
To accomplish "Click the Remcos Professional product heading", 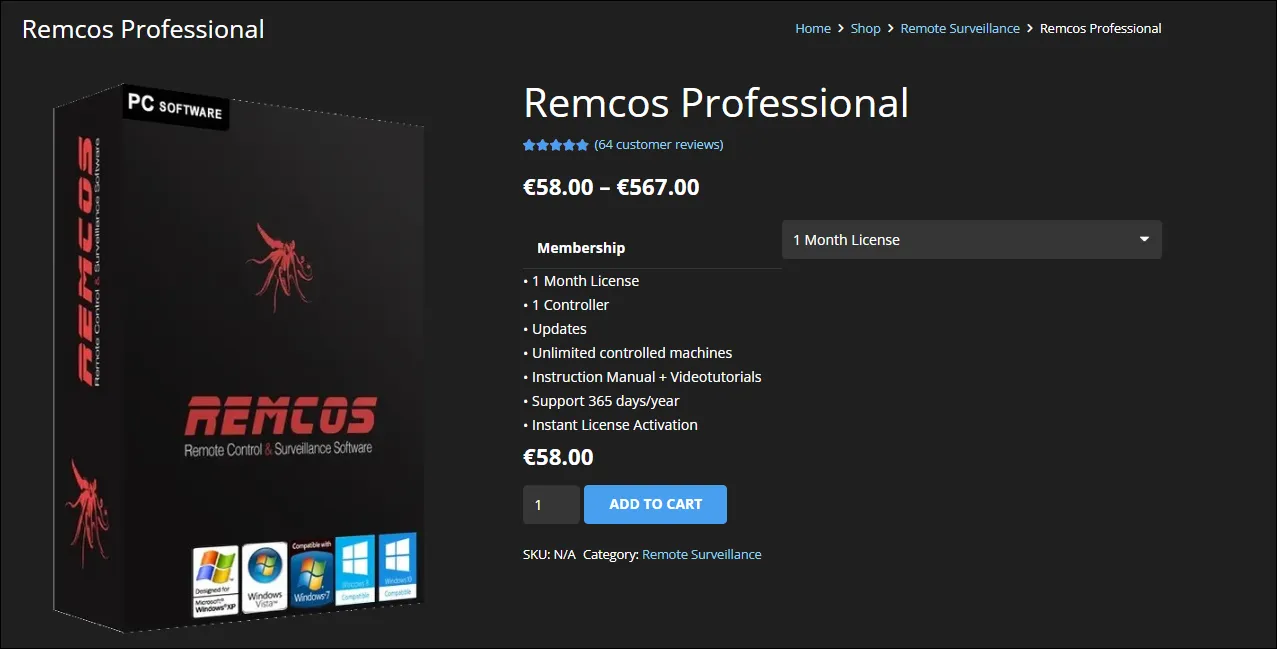I will [x=716, y=103].
